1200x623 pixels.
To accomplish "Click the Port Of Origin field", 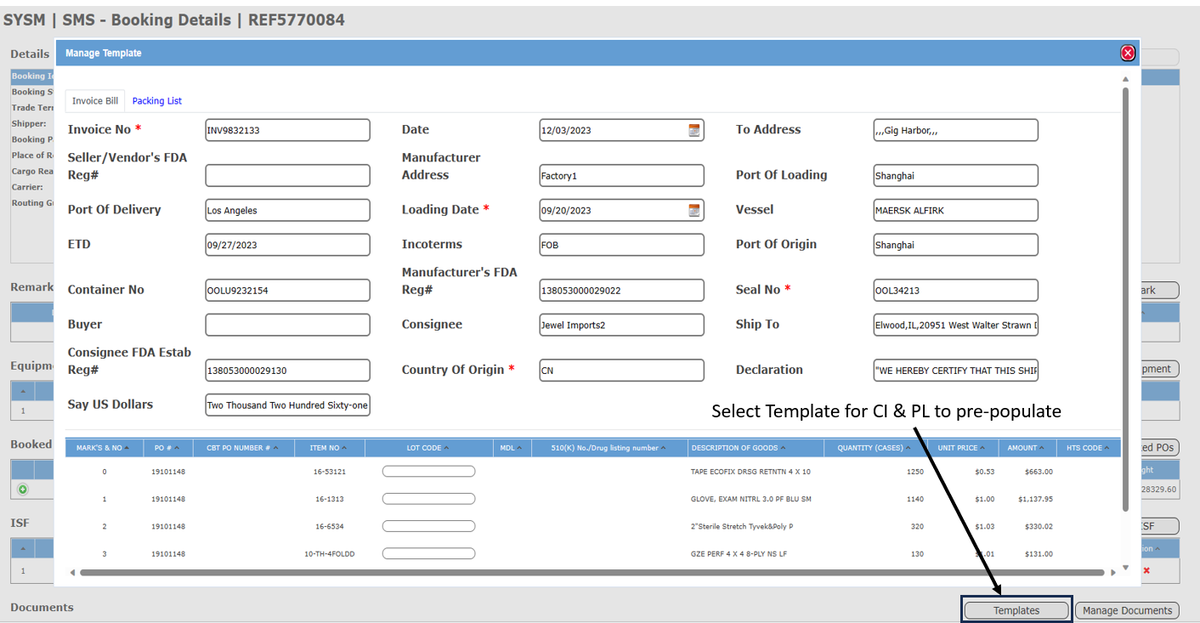I will (955, 245).
